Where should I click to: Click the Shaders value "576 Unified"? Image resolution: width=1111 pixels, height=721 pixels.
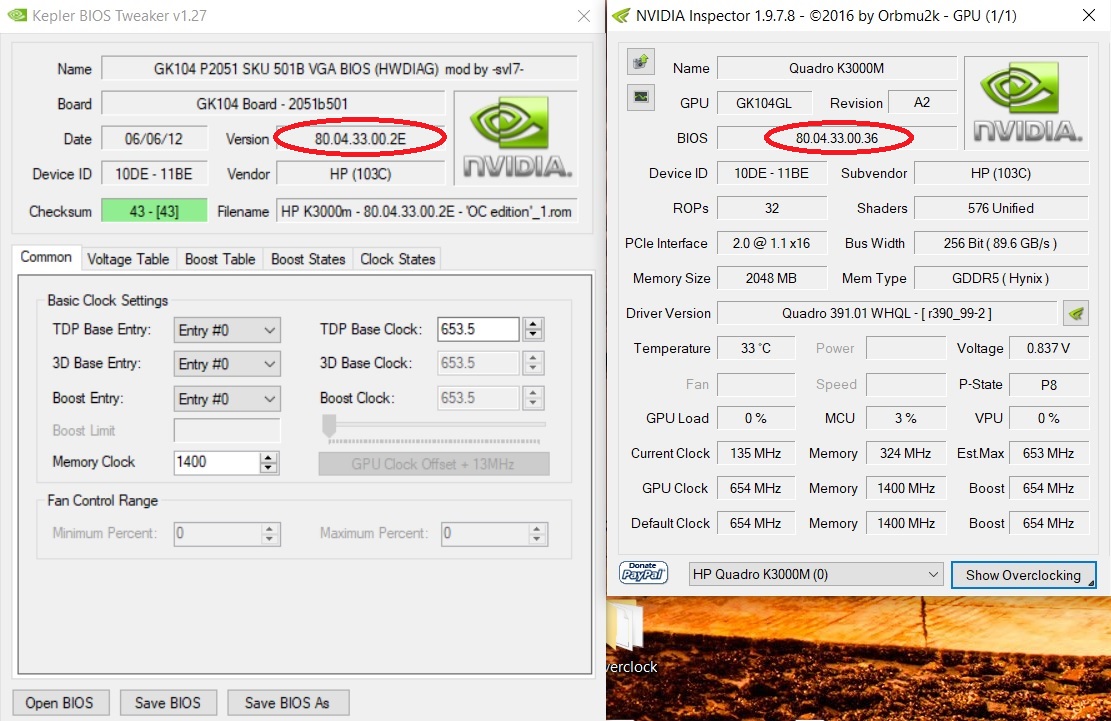point(1001,208)
